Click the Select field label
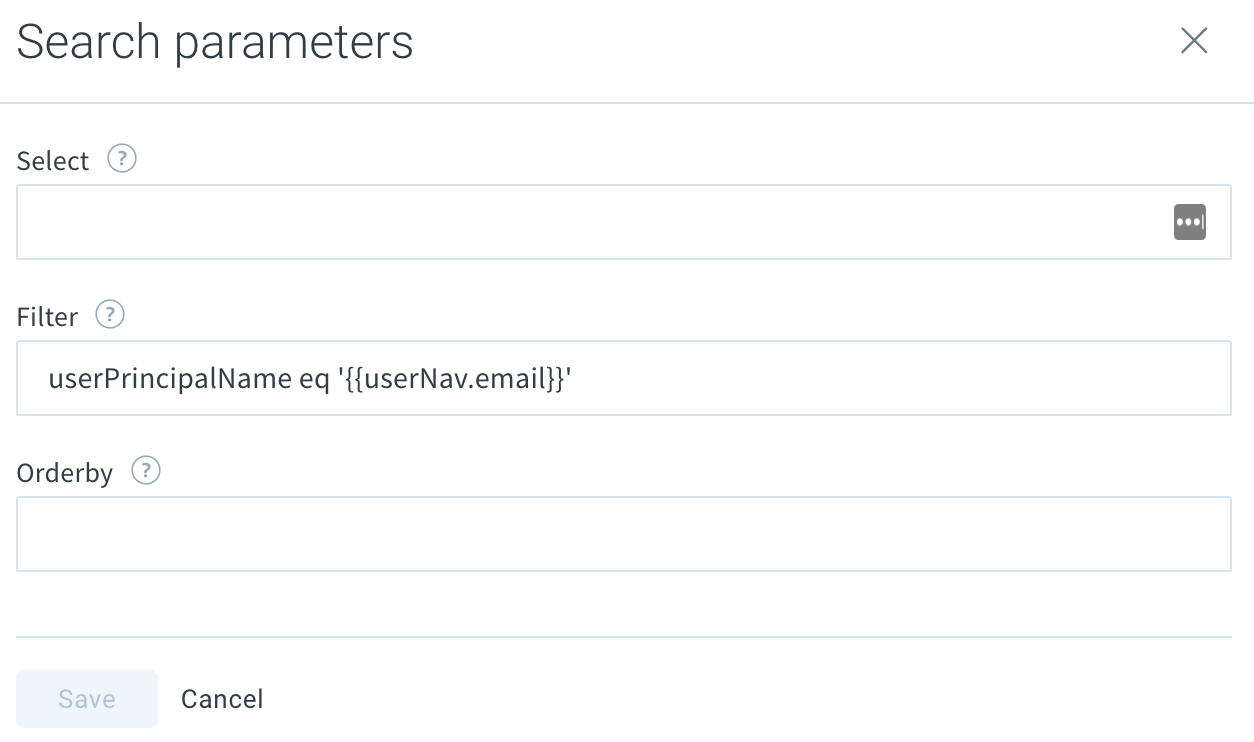 click(x=53, y=161)
